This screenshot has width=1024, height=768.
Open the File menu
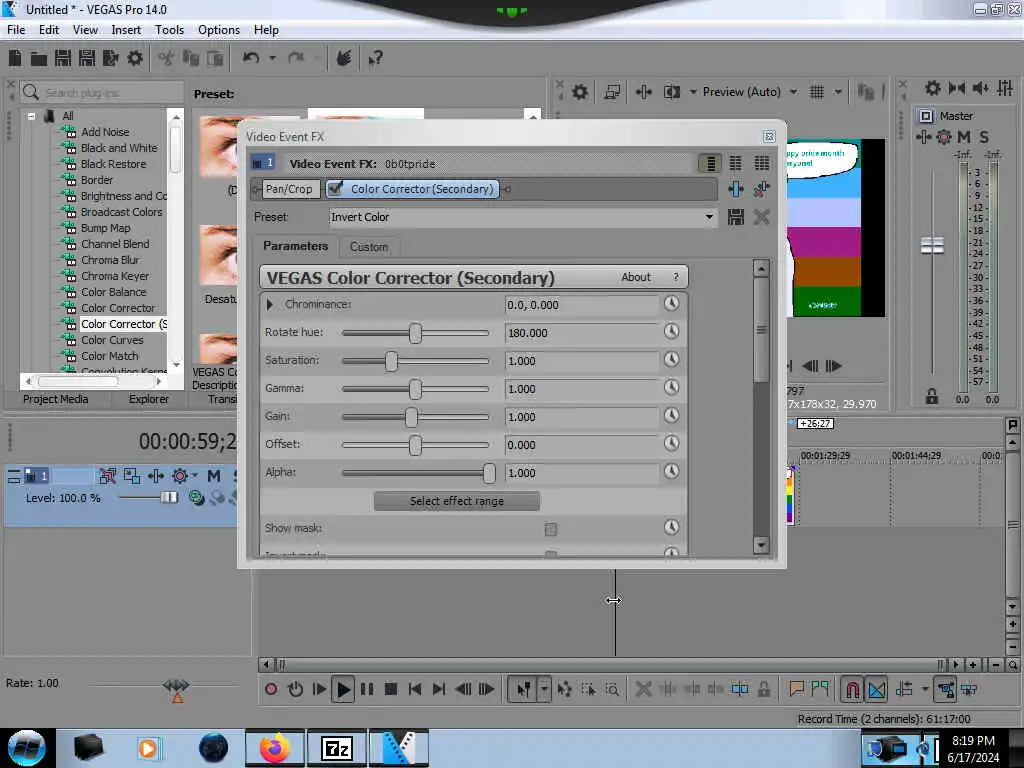point(16,30)
